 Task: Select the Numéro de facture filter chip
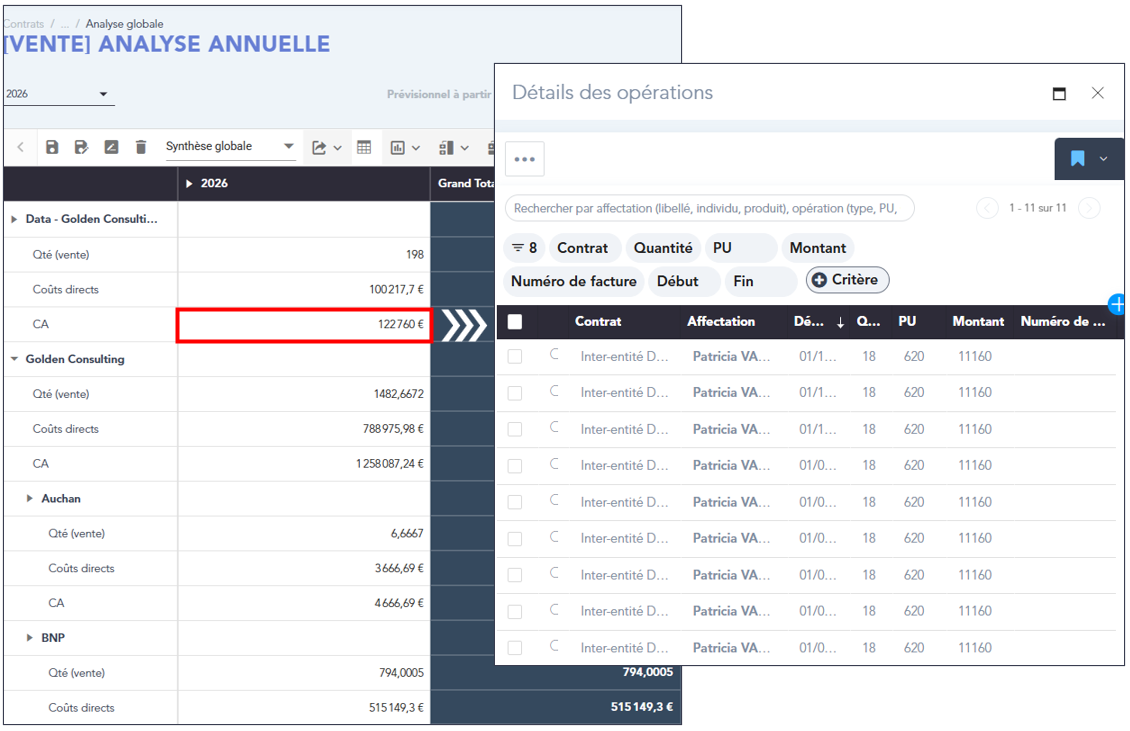point(573,281)
